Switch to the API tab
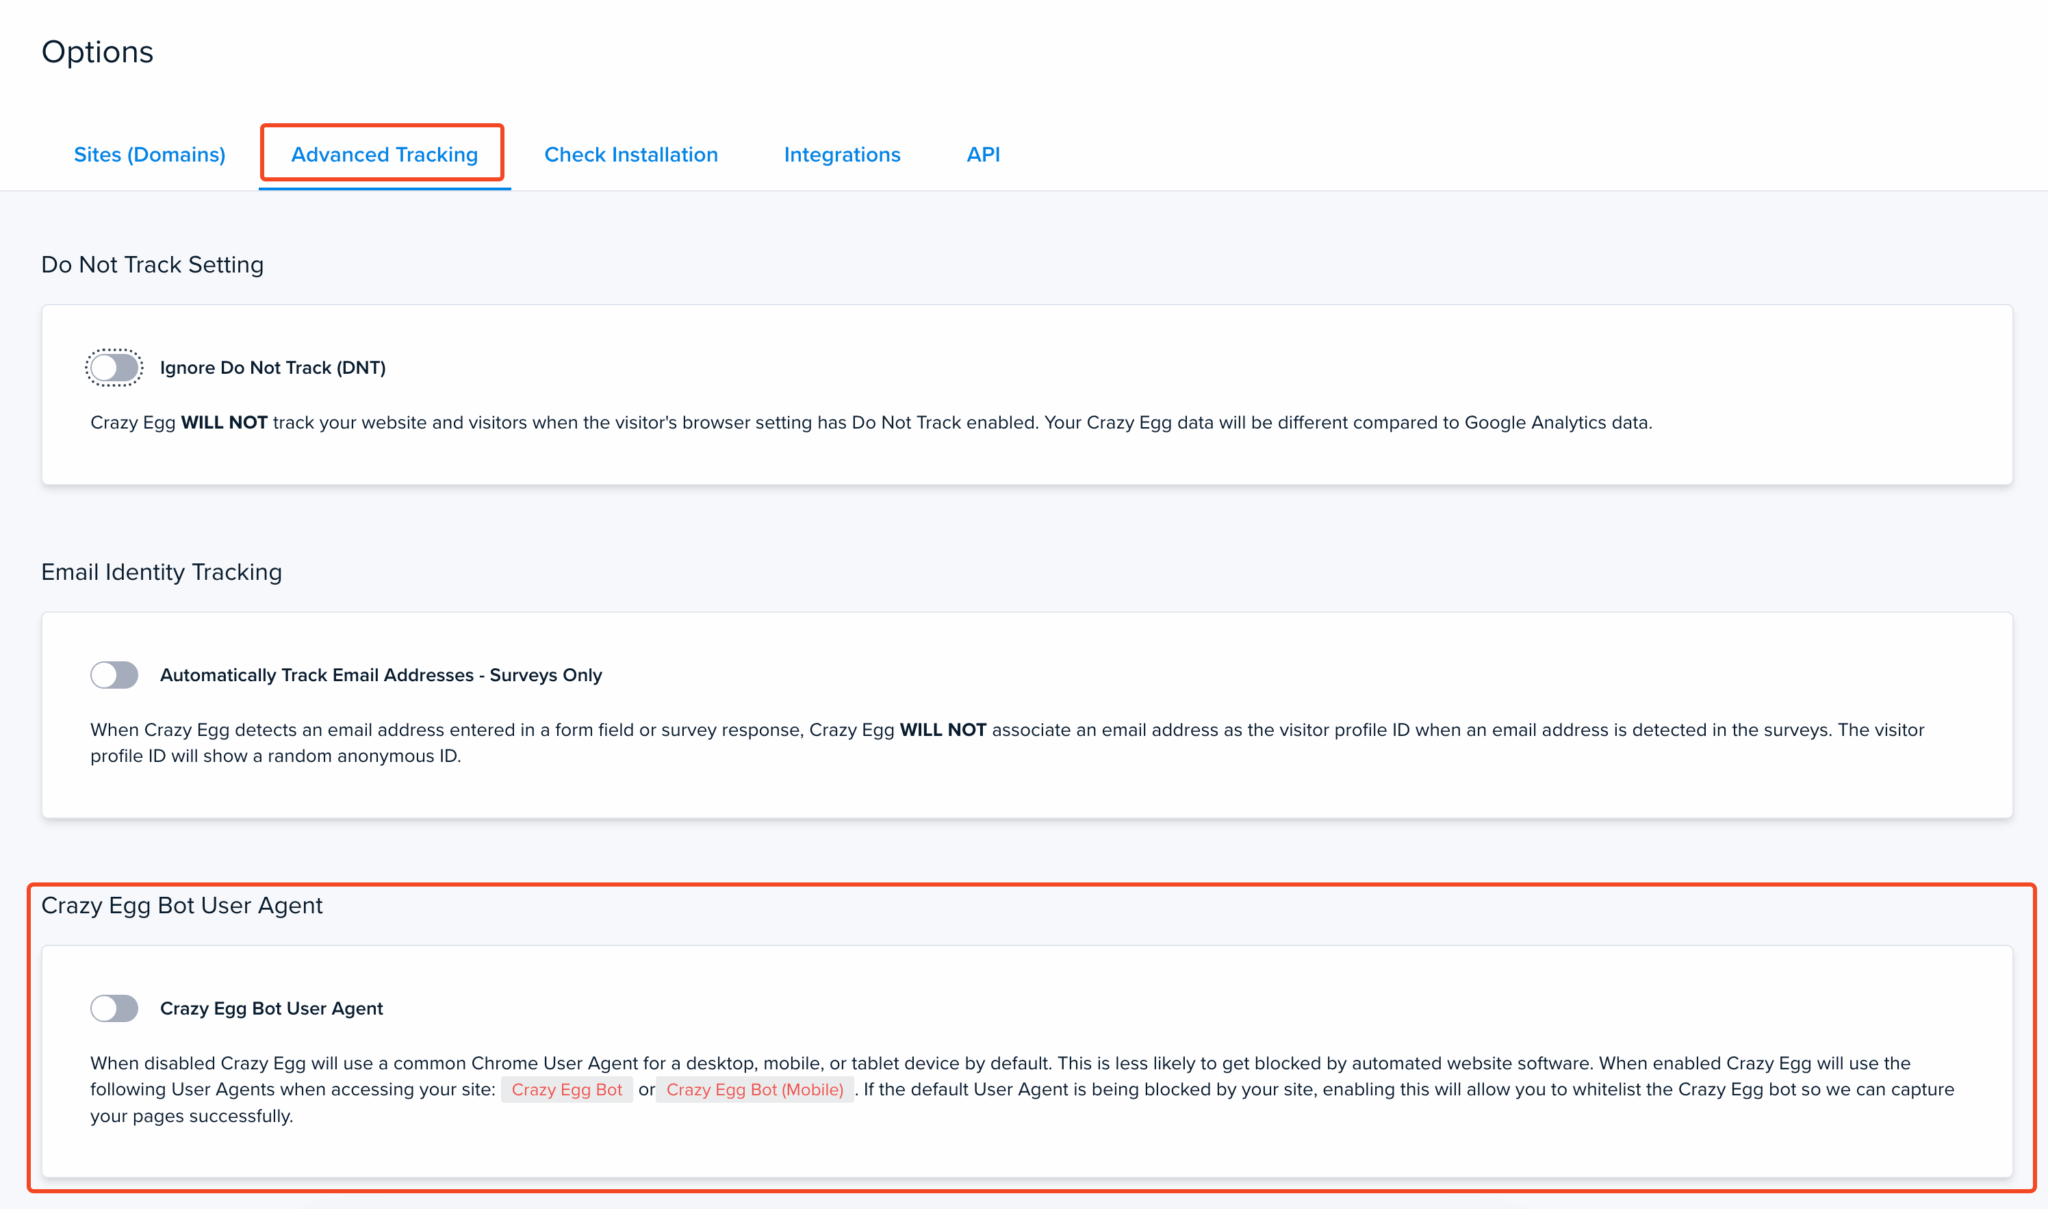The image size is (2048, 1209). (983, 154)
